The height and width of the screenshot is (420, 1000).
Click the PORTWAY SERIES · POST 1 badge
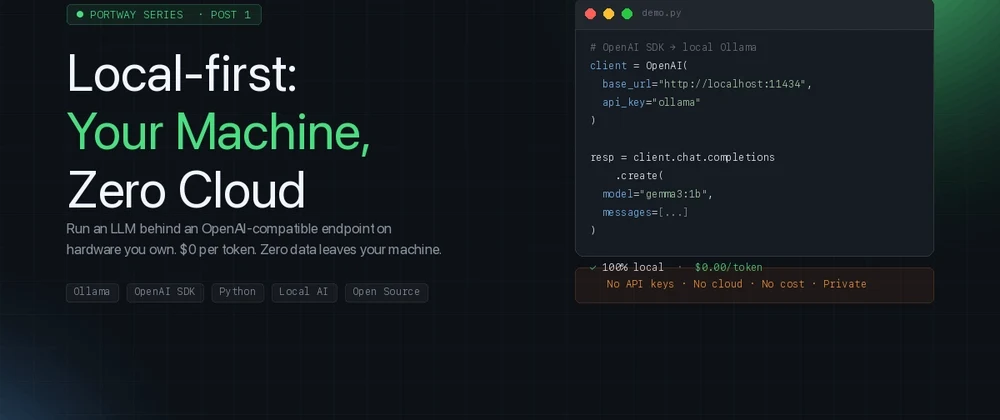(164, 15)
